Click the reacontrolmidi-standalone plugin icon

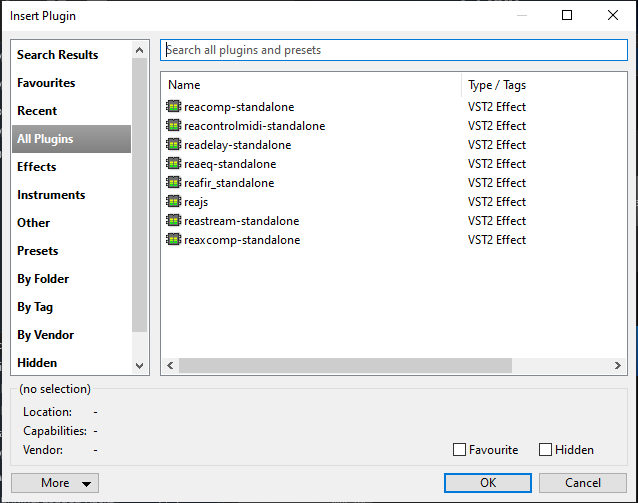[174, 125]
